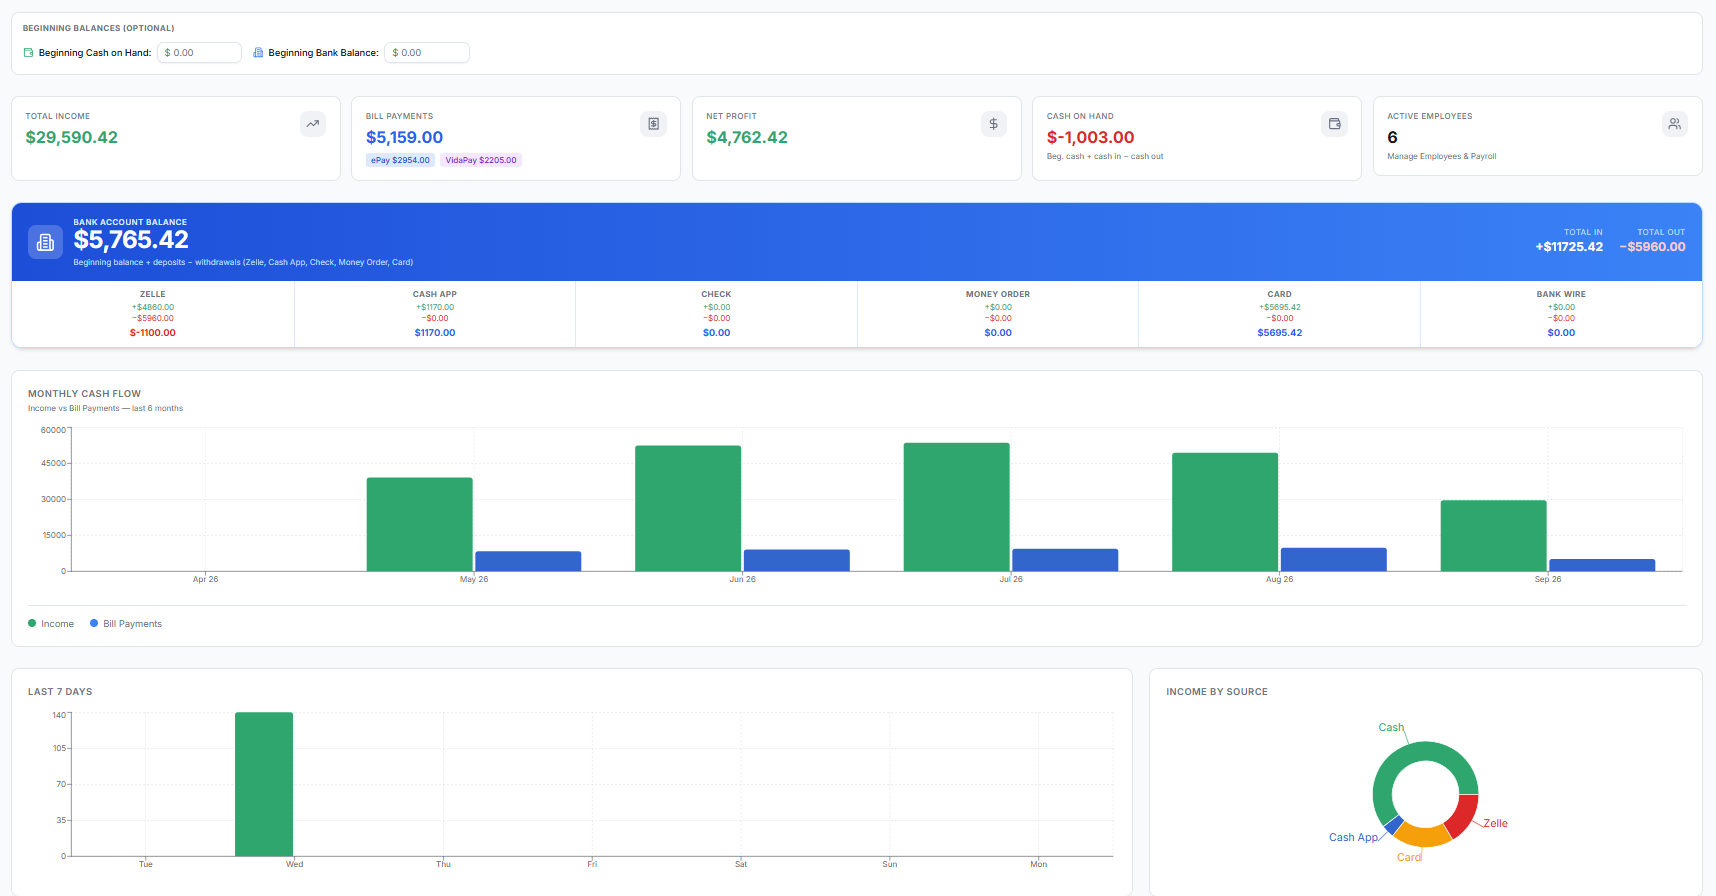Click the red Zelle donut segment
The image size is (1716, 896).
(1463, 816)
